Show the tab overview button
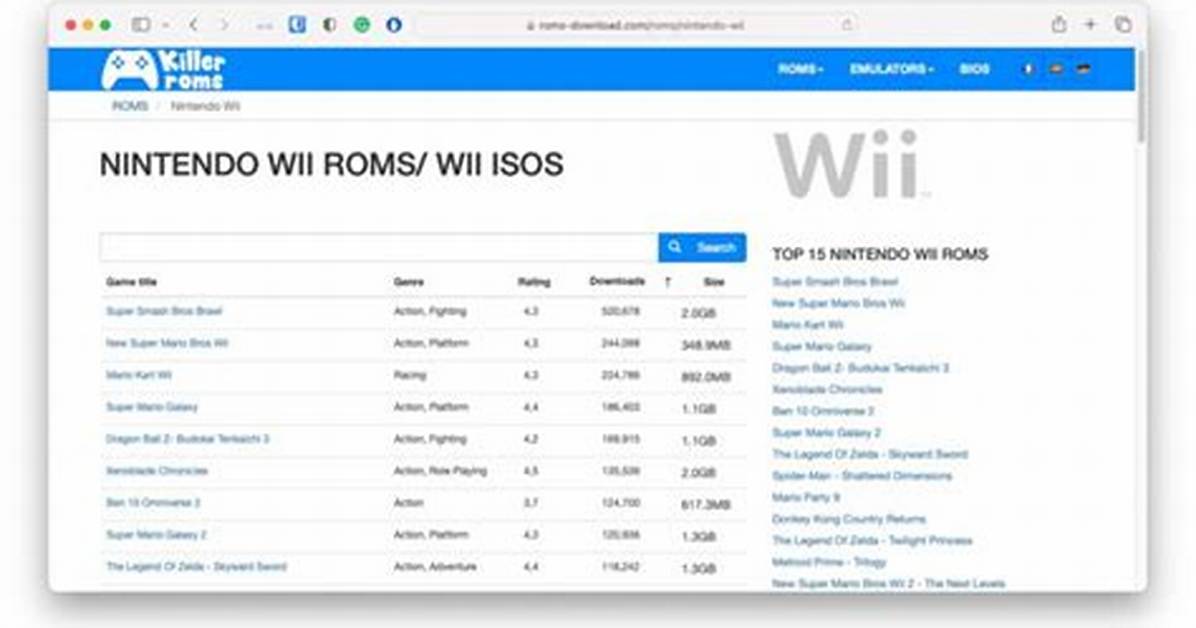The image size is (1196, 628). click(x=1123, y=24)
